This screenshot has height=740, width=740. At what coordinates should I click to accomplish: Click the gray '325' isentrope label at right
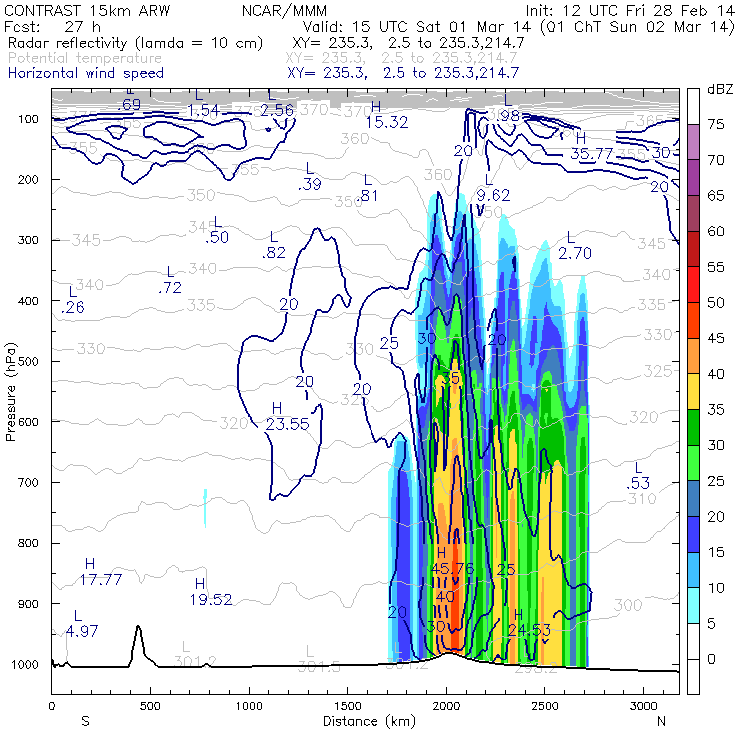point(657,371)
